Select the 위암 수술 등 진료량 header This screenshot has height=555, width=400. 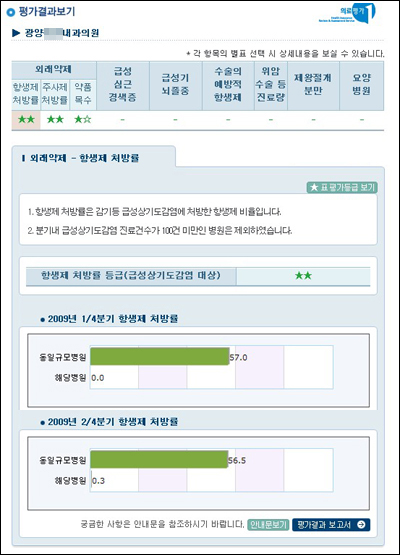coord(271,85)
